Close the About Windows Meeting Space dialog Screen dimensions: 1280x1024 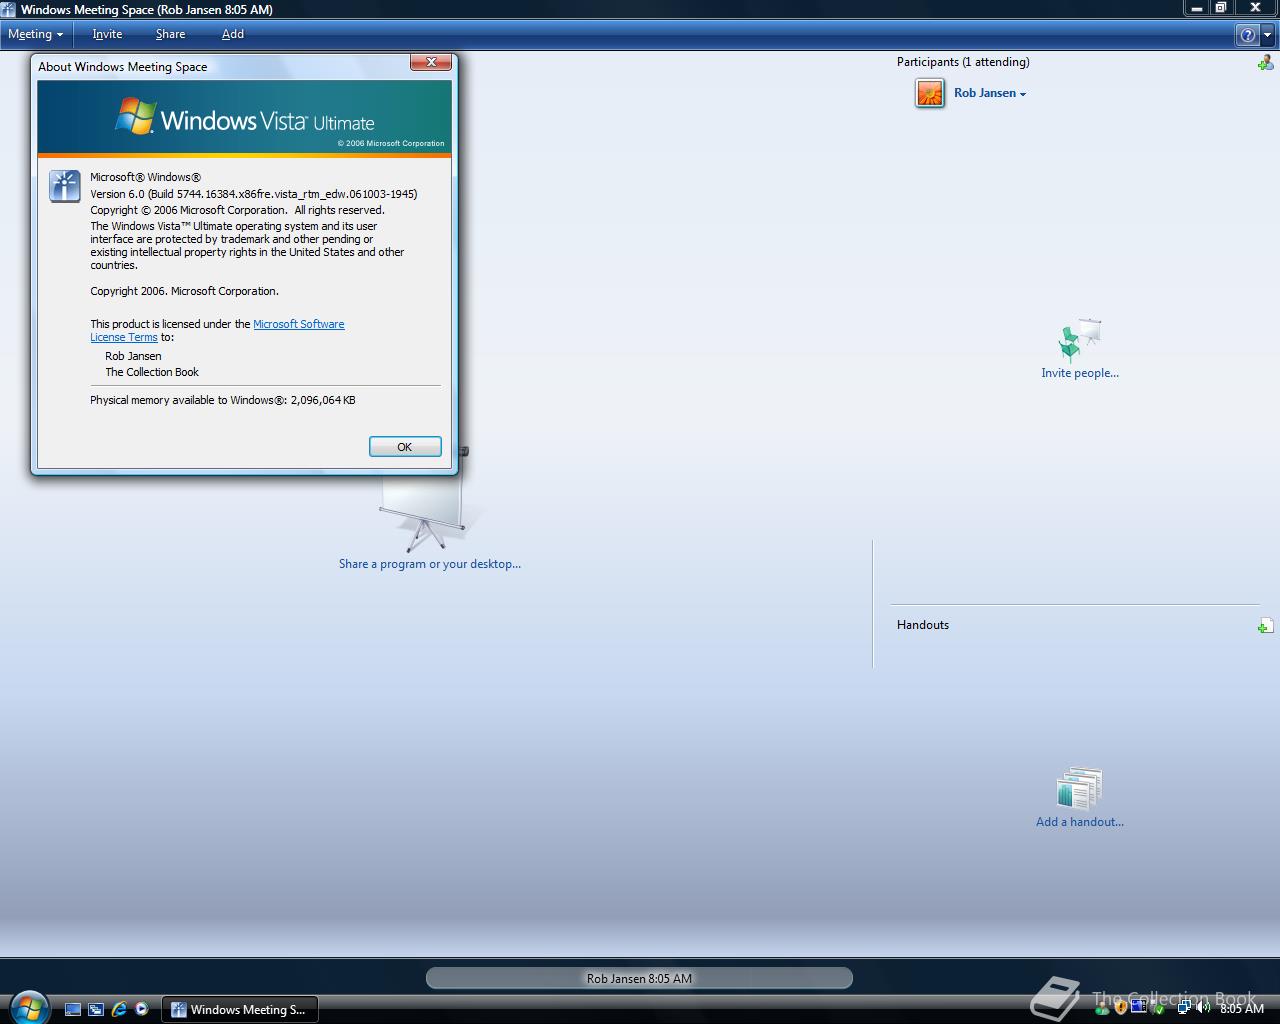coord(431,62)
